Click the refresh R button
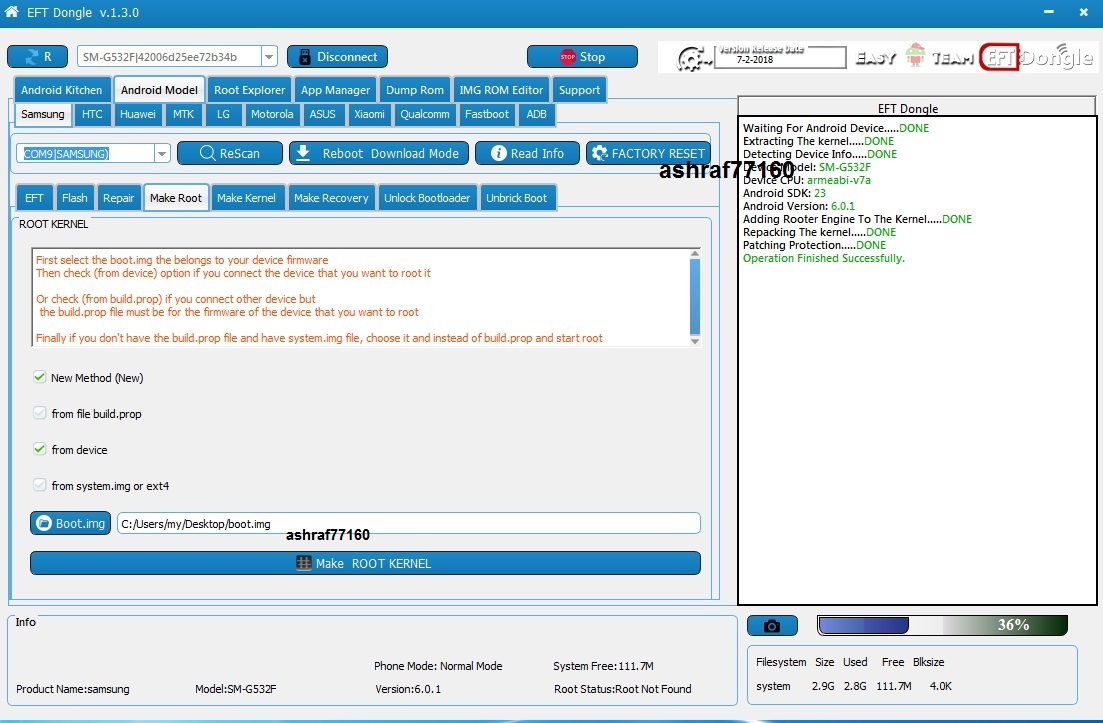Image resolution: width=1103 pixels, height=723 pixels. coord(37,57)
